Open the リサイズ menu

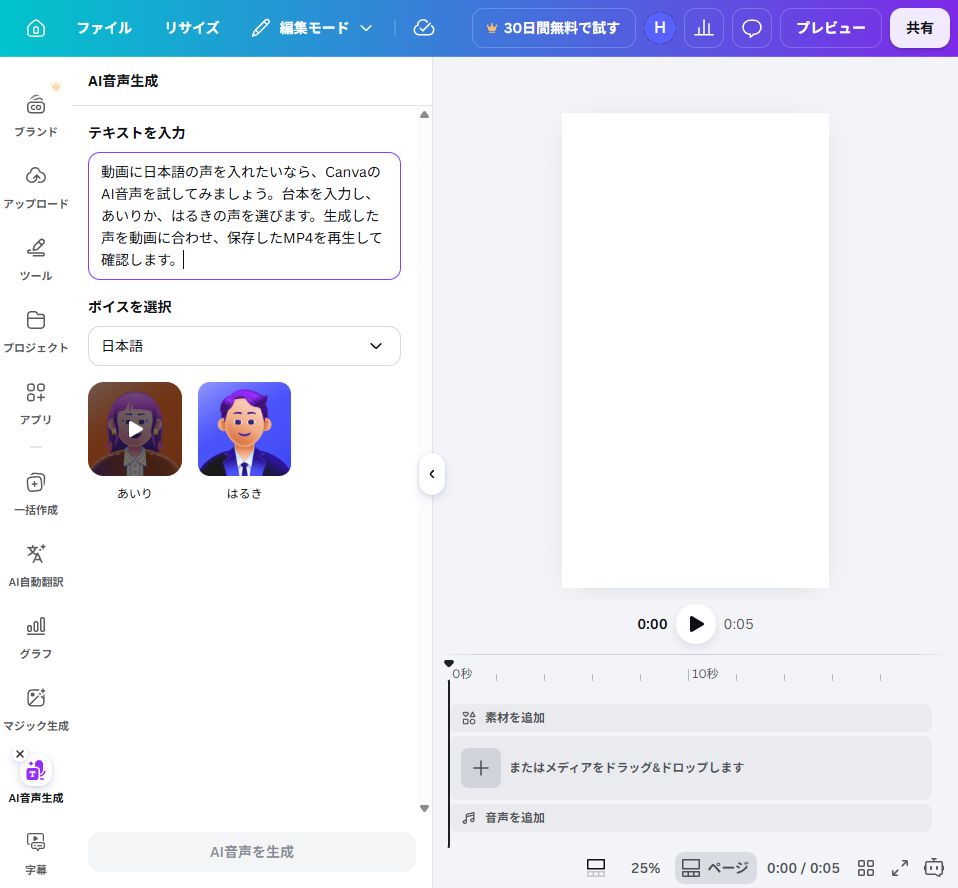[x=192, y=28]
